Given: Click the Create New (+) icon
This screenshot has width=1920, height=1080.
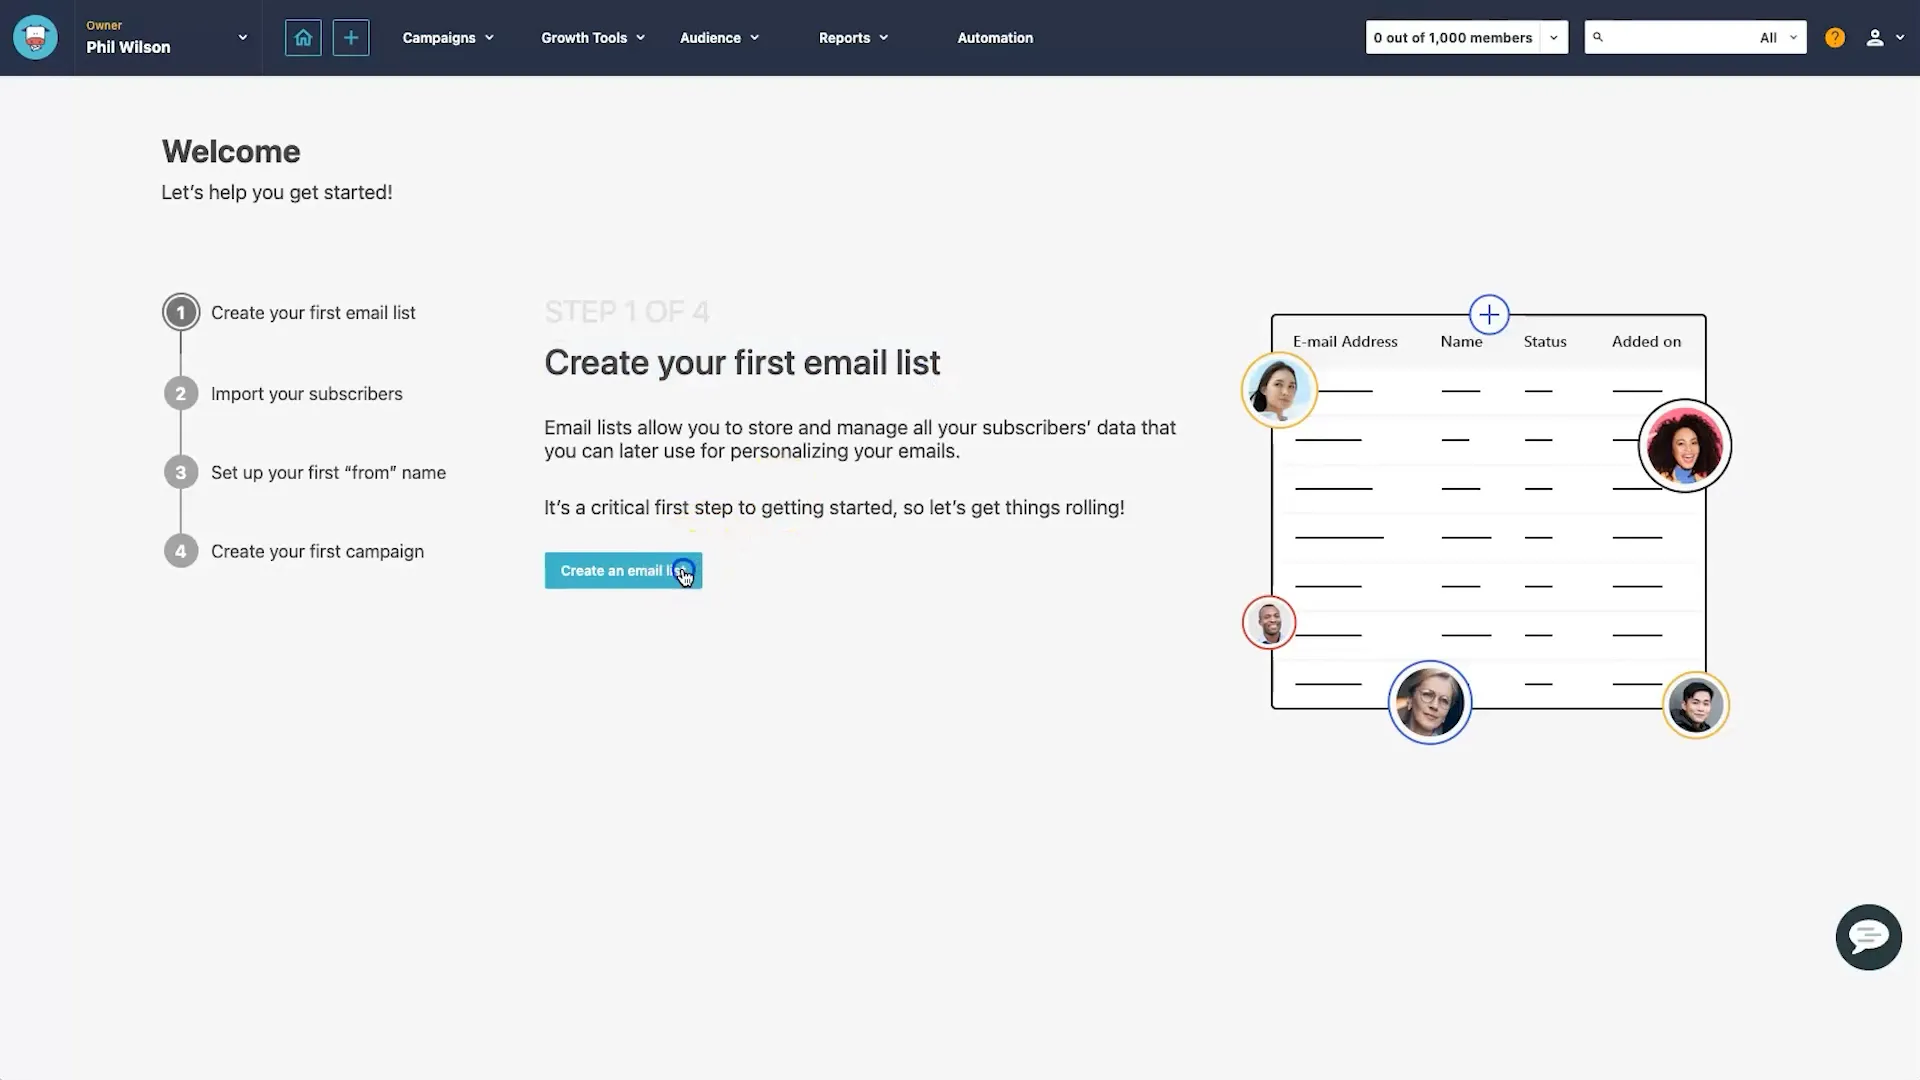Looking at the screenshot, I should click(x=351, y=37).
